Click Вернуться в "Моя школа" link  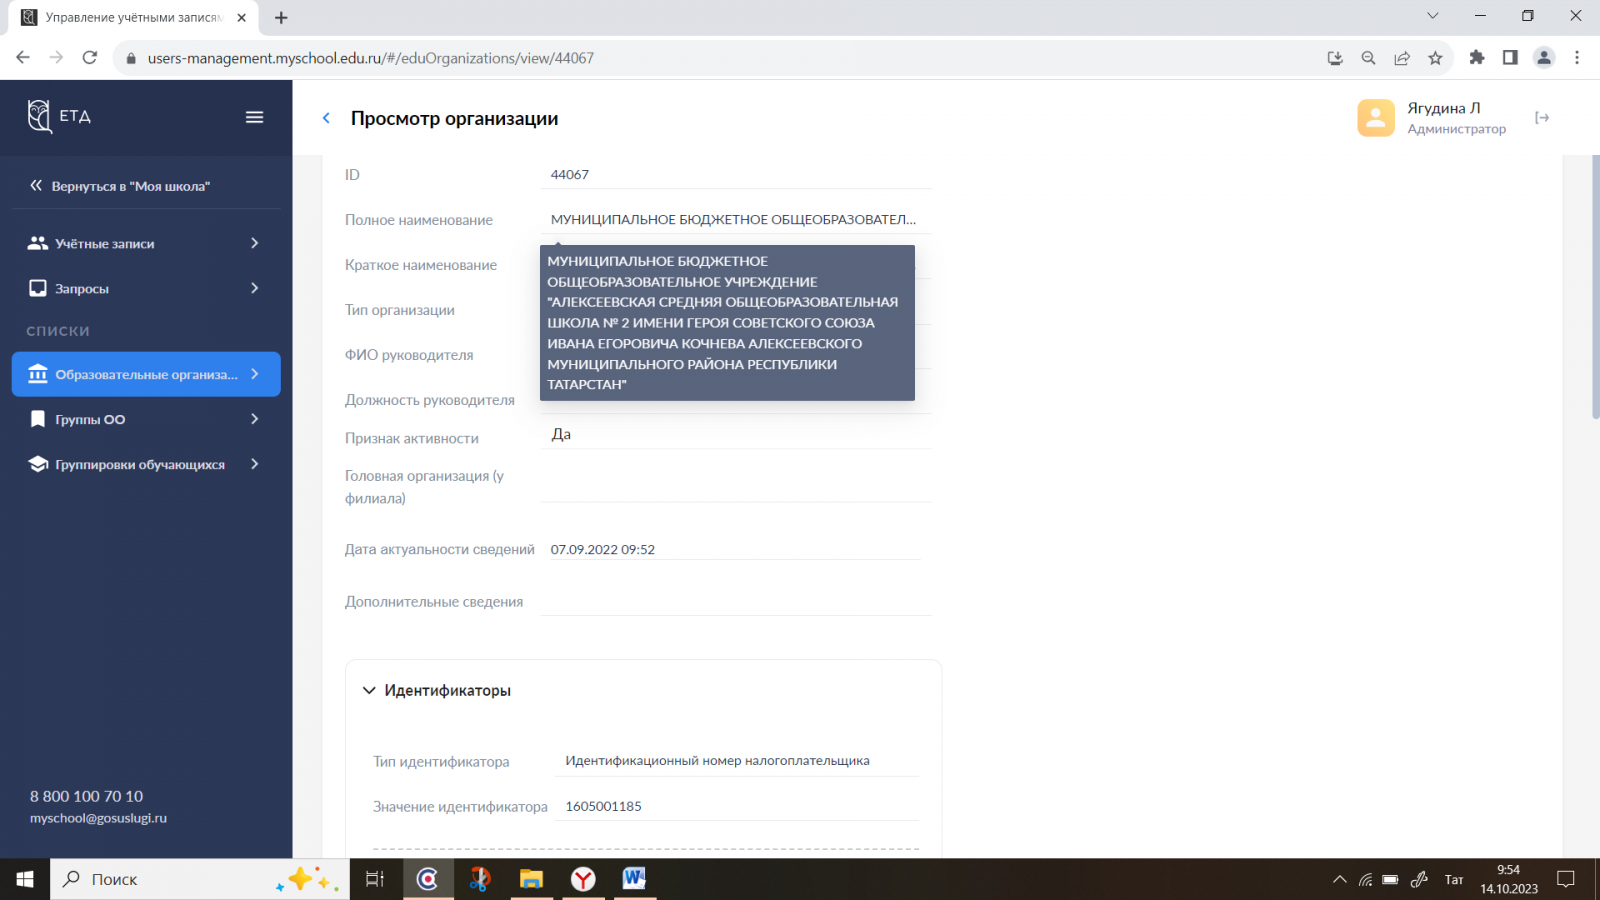tap(130, 186)
